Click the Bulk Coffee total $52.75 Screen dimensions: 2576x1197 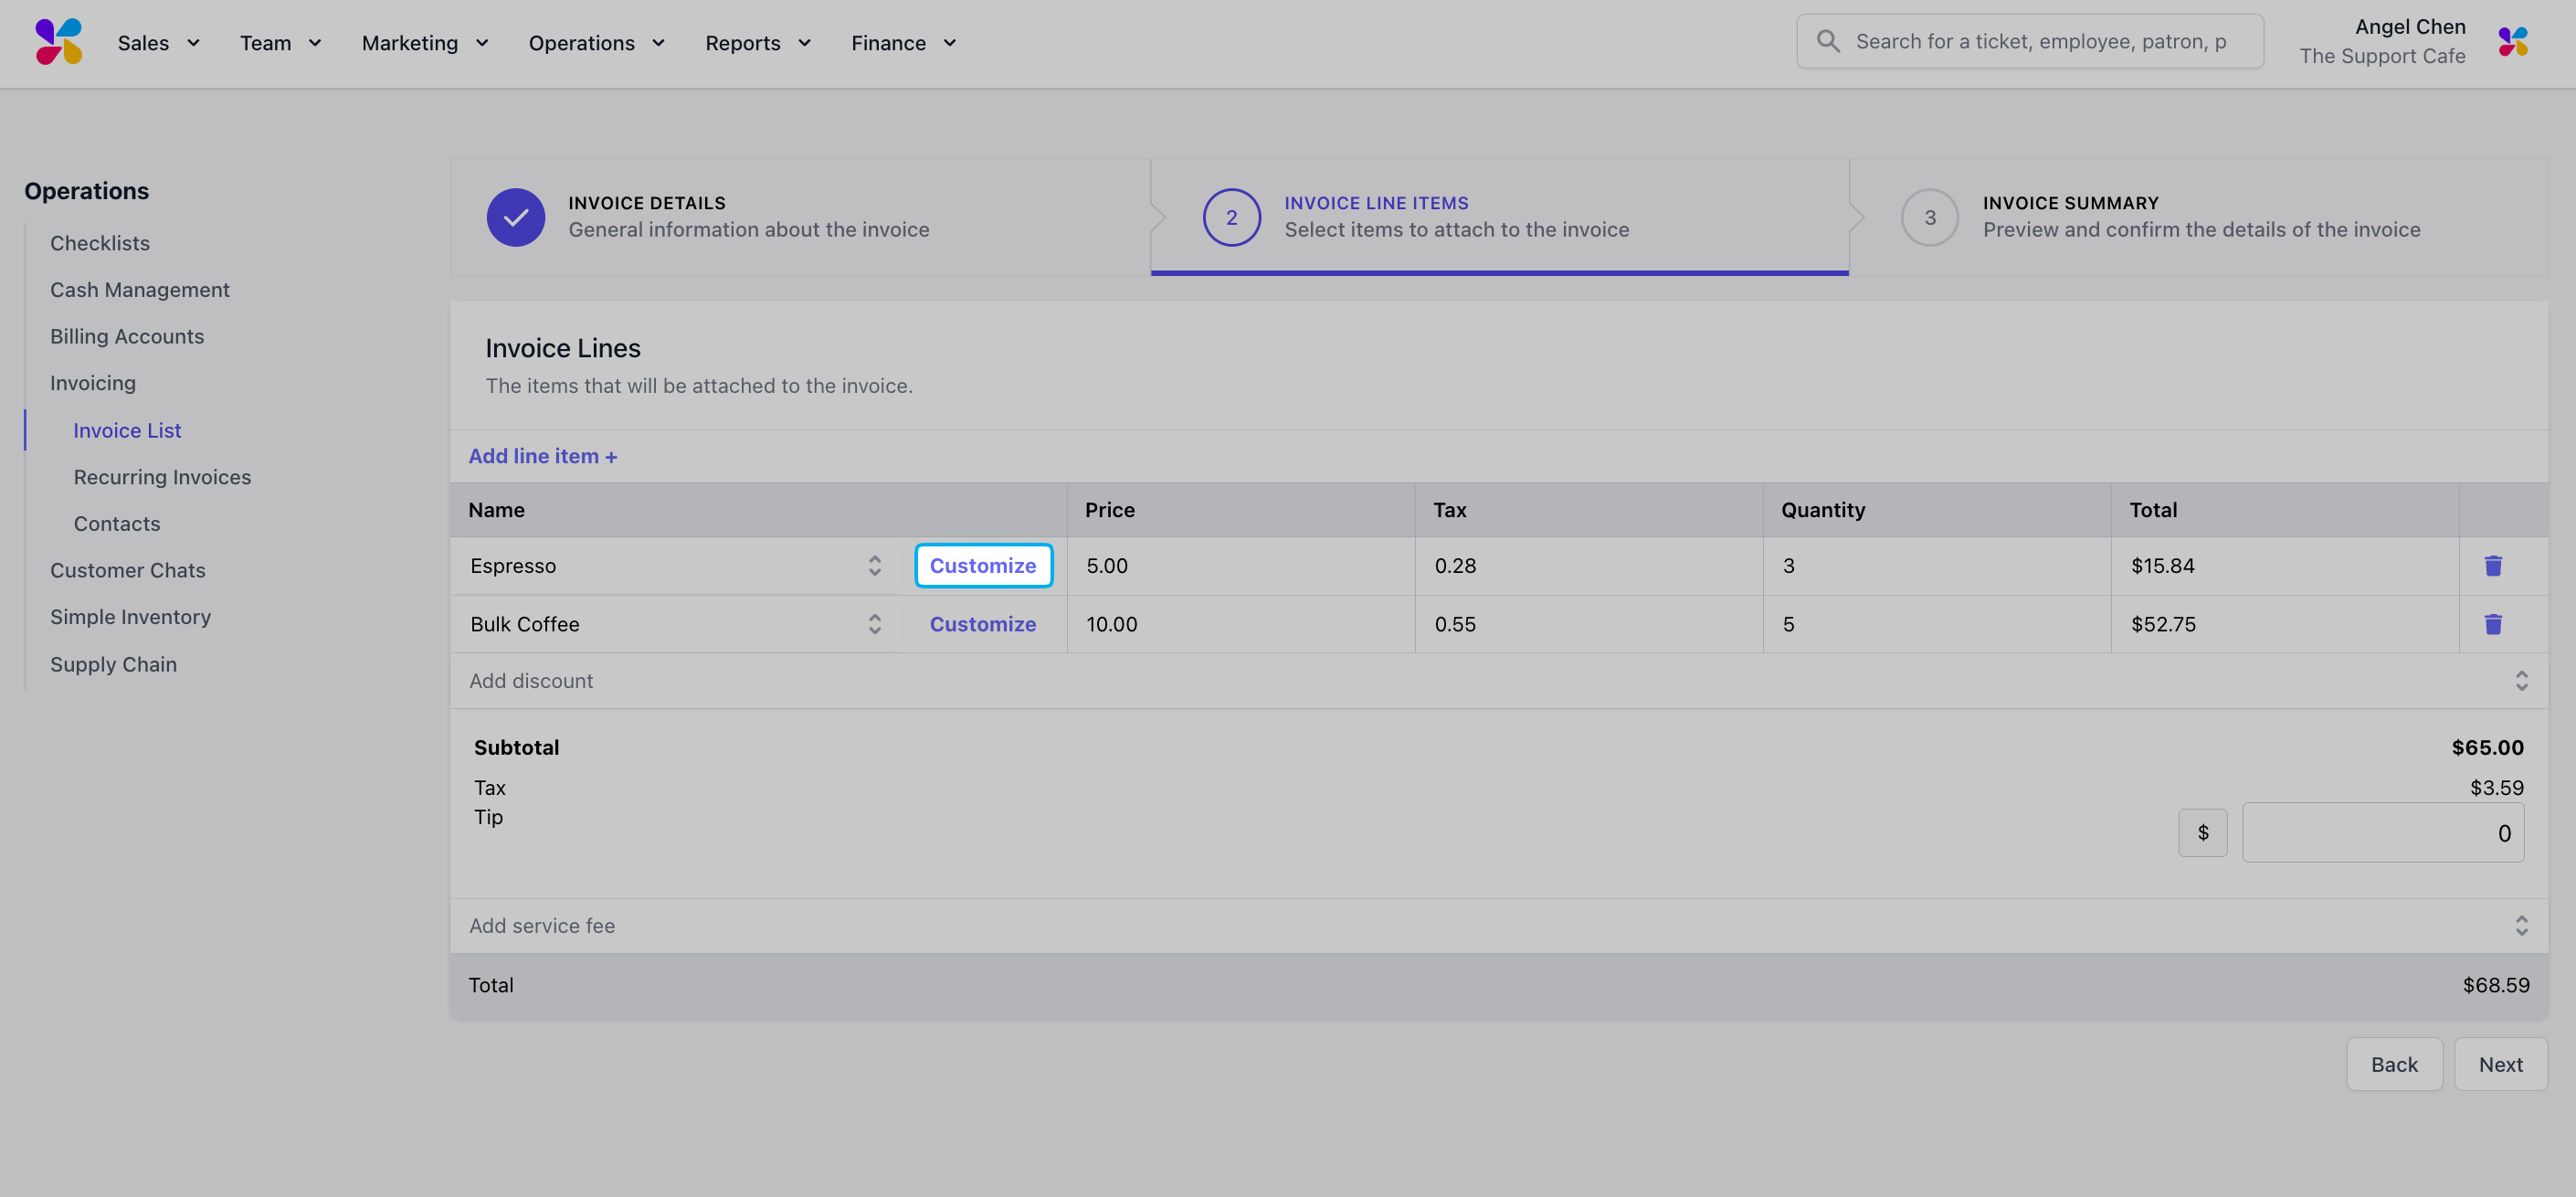pos(2163,624)
